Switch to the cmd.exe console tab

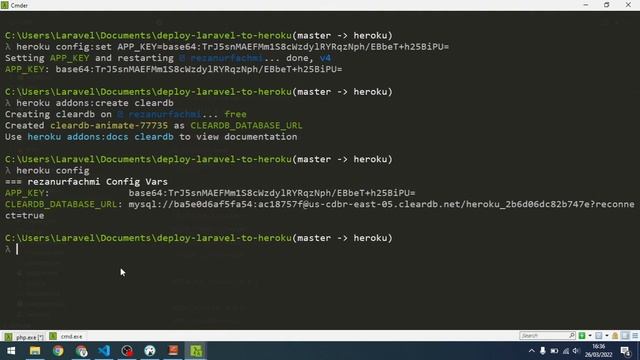click(x=67, y=336)
